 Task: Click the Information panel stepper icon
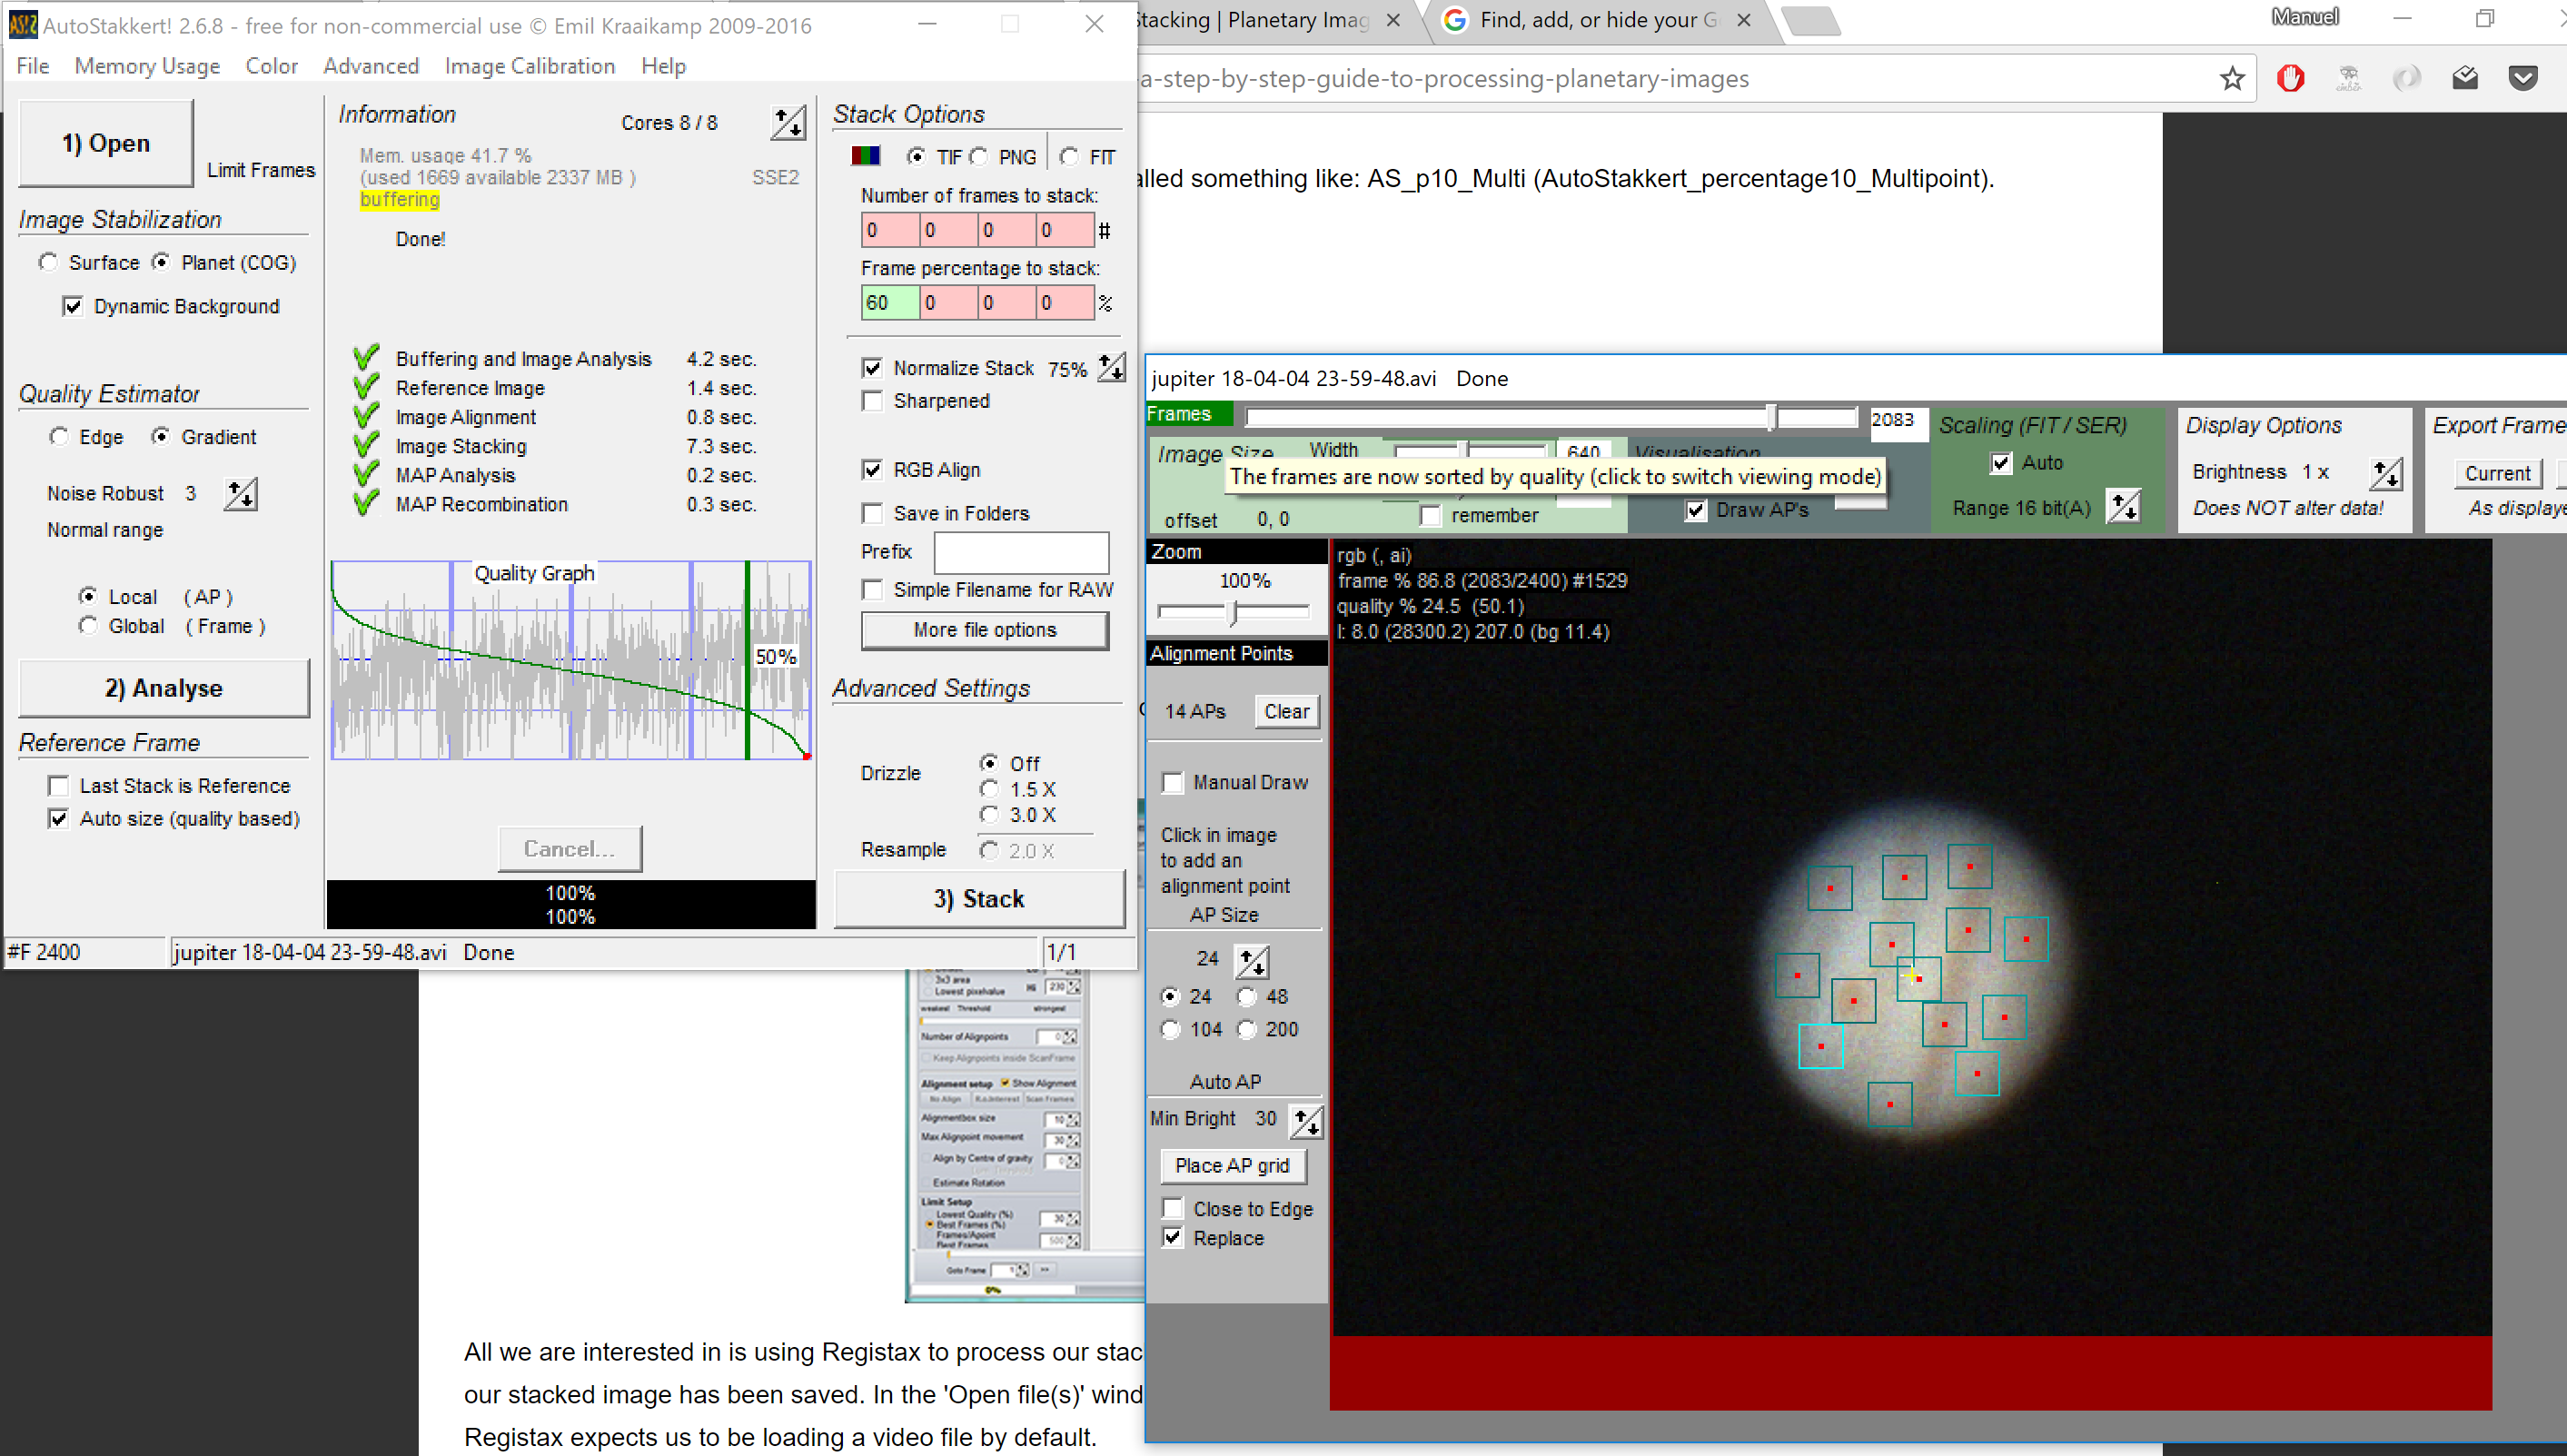(788, 123)
